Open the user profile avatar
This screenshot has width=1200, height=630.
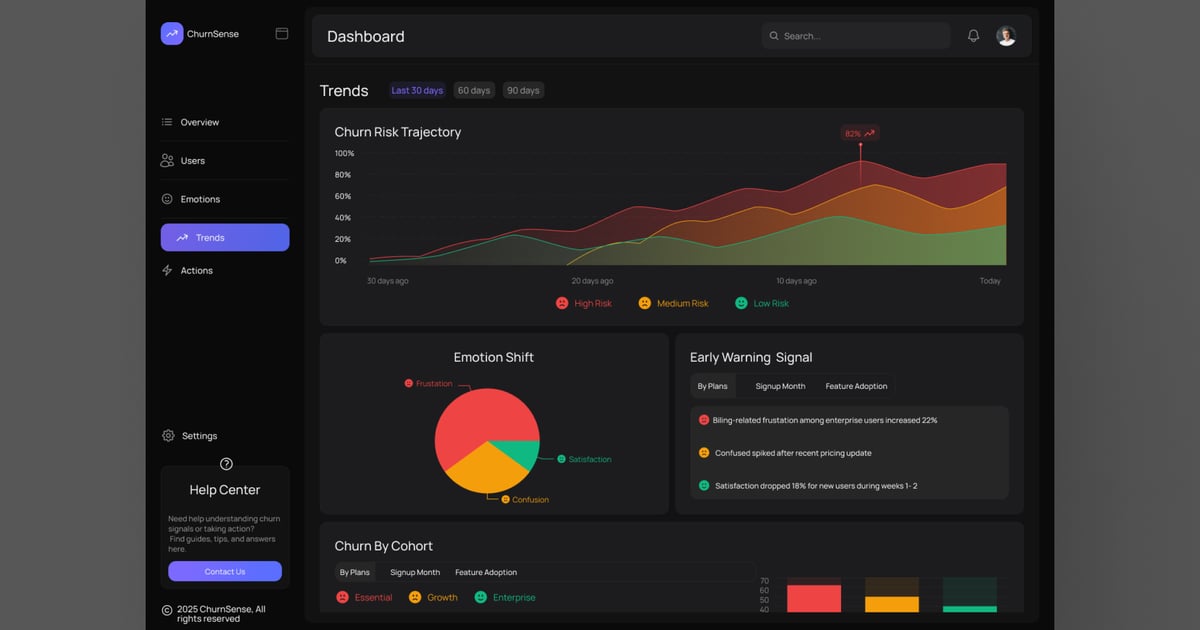[x=1006, y=36]
